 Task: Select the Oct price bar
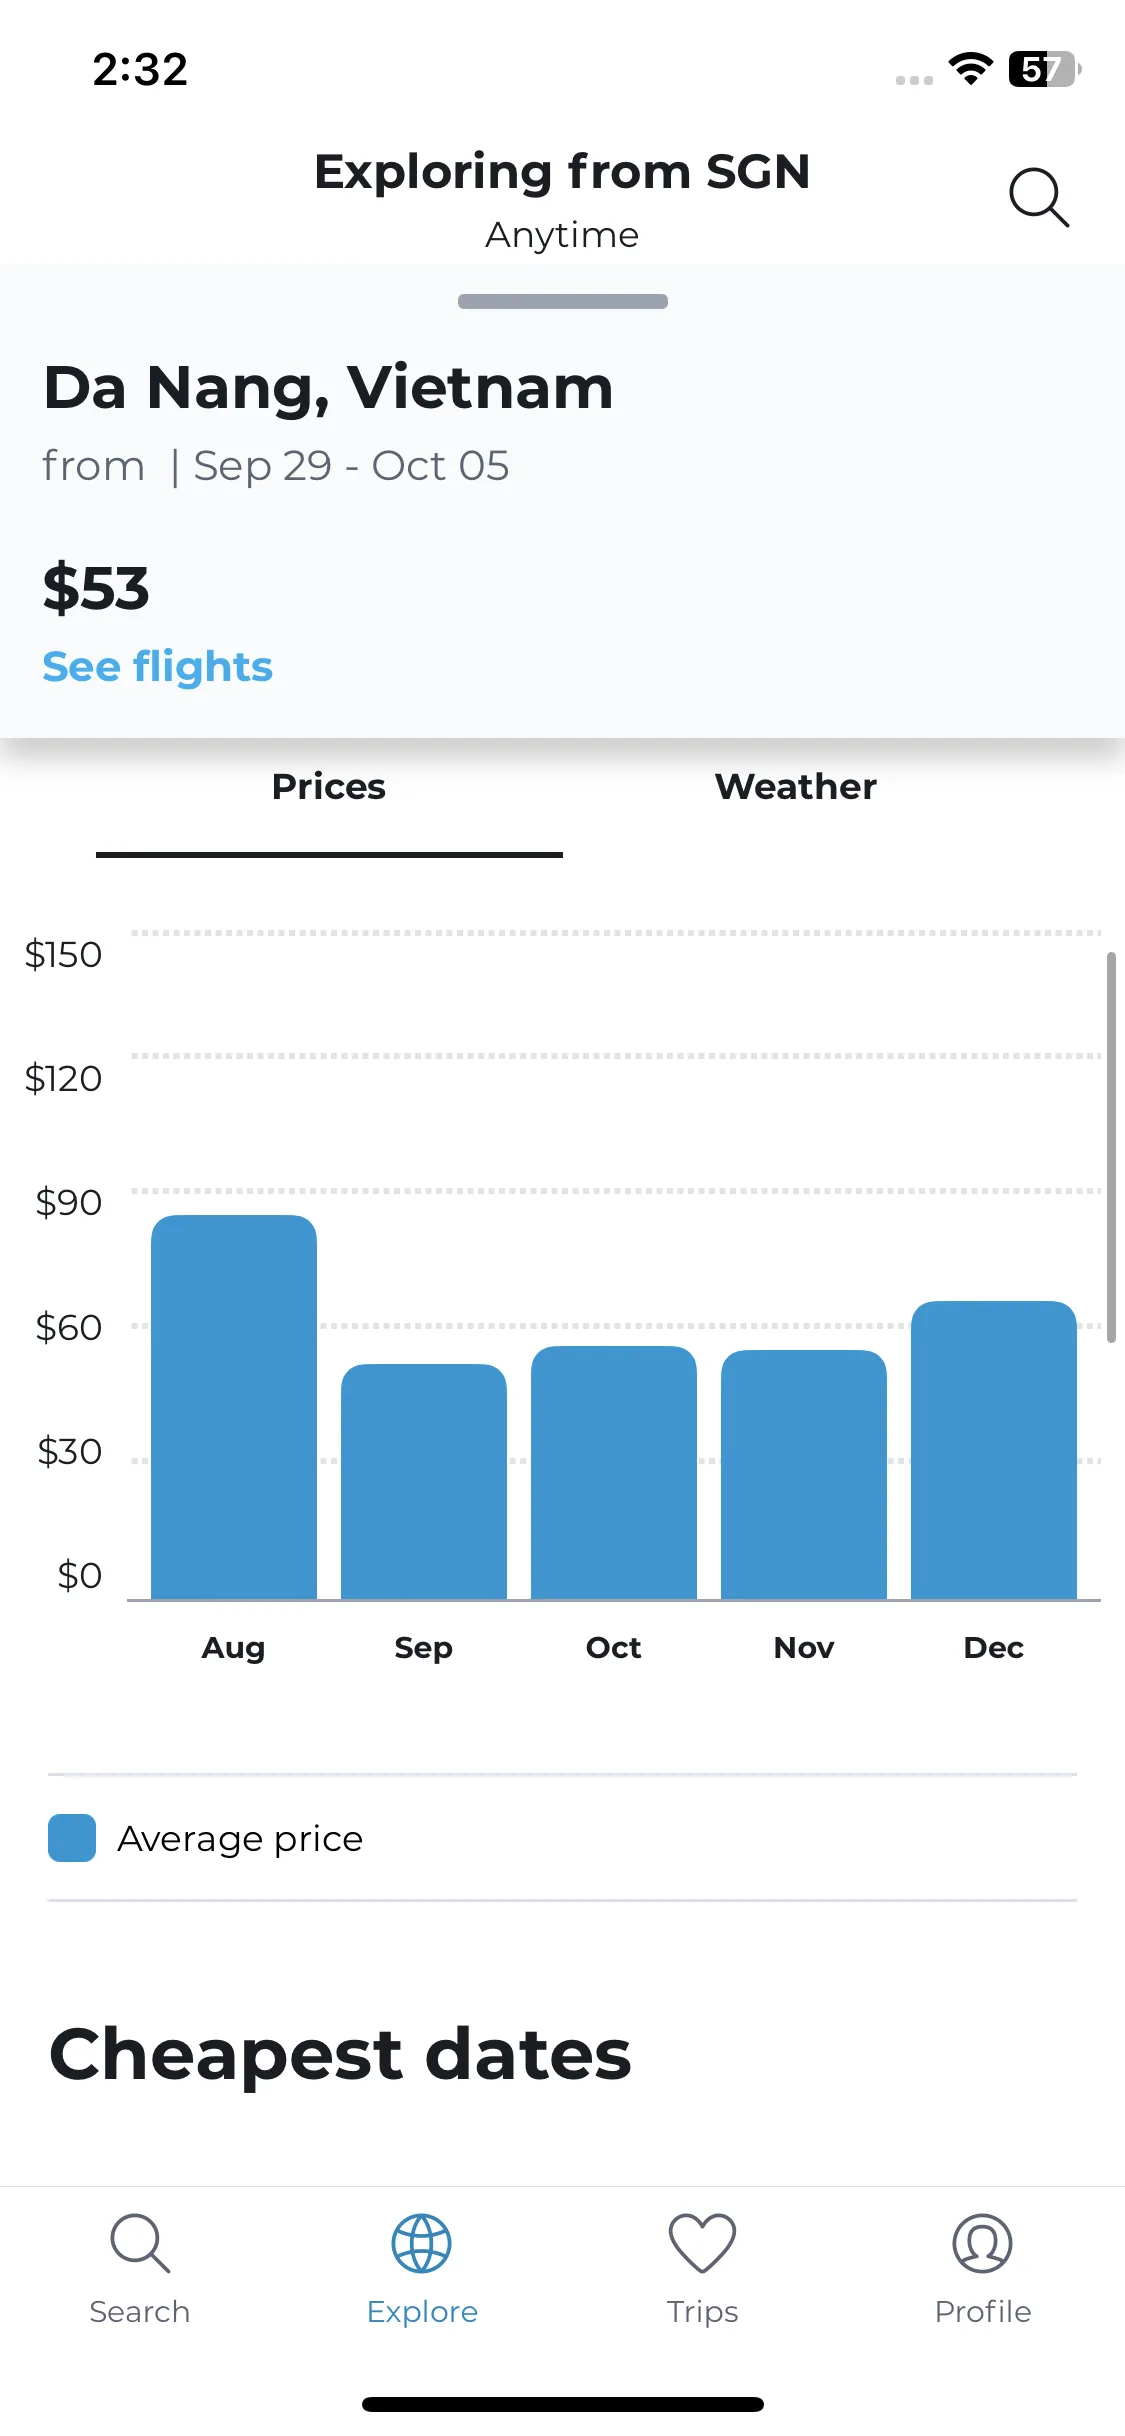[614, 1472]
